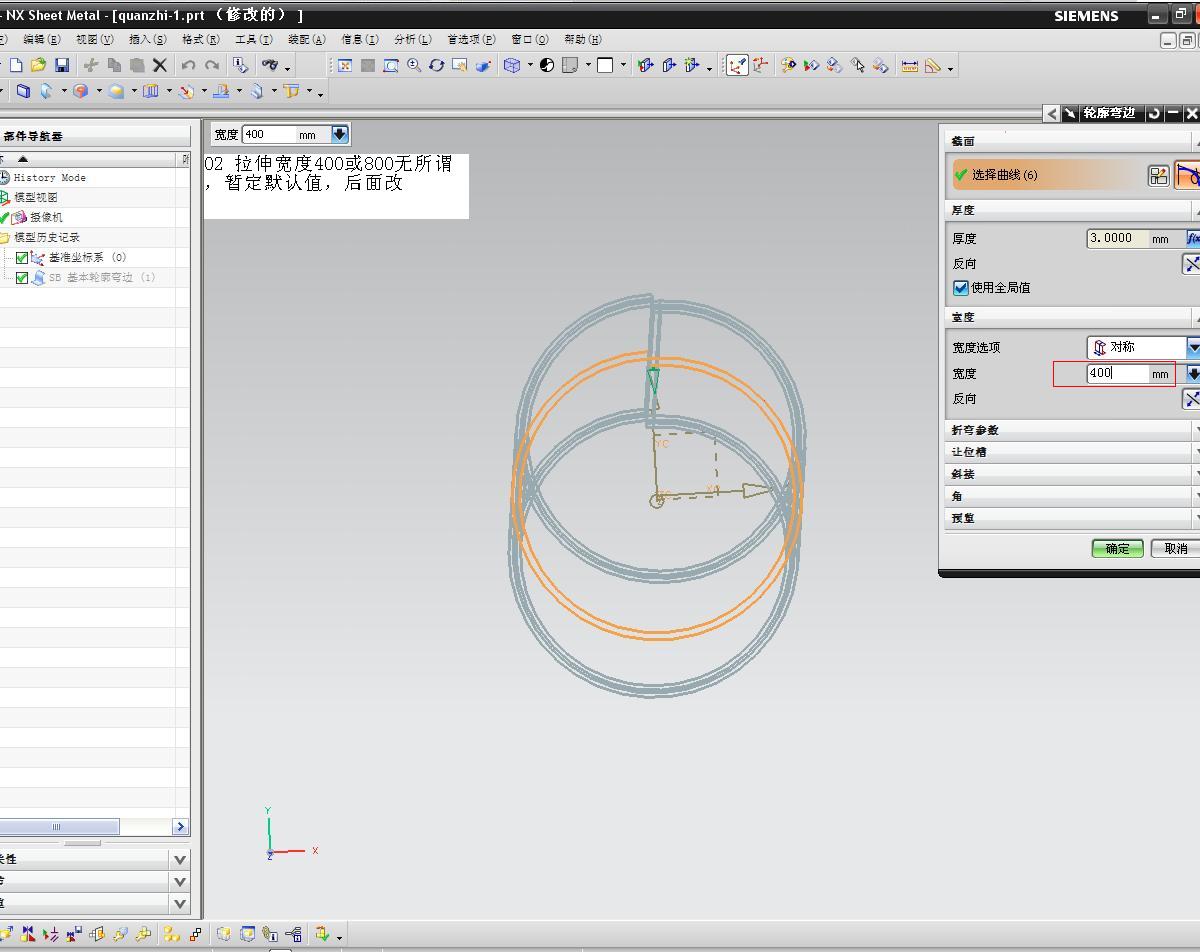Cancel the dialog with 取消
The image size is (1200, 952).
1175,548
